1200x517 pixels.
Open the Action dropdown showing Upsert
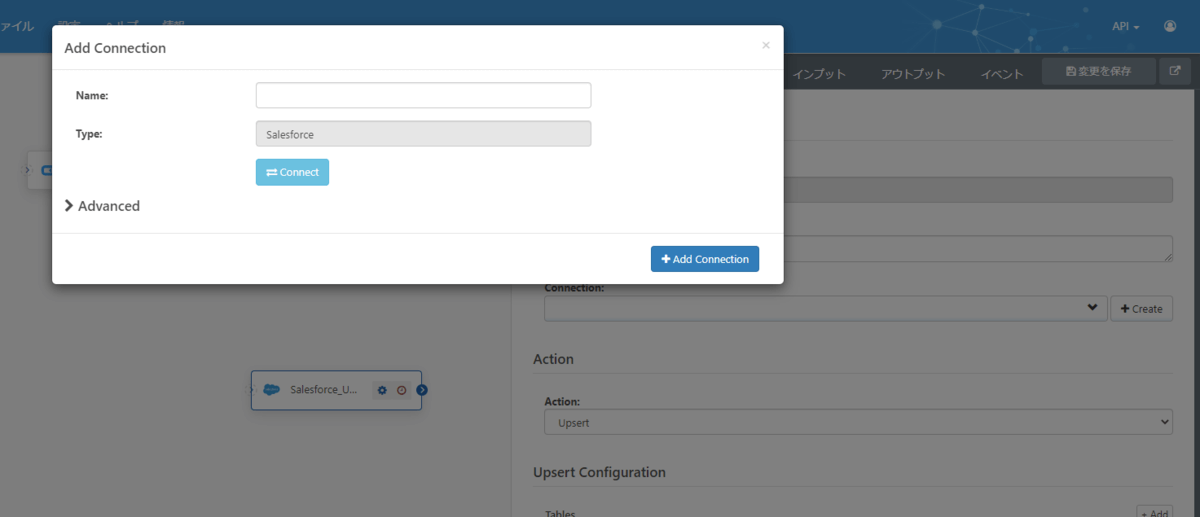click(x=858, y=422)
